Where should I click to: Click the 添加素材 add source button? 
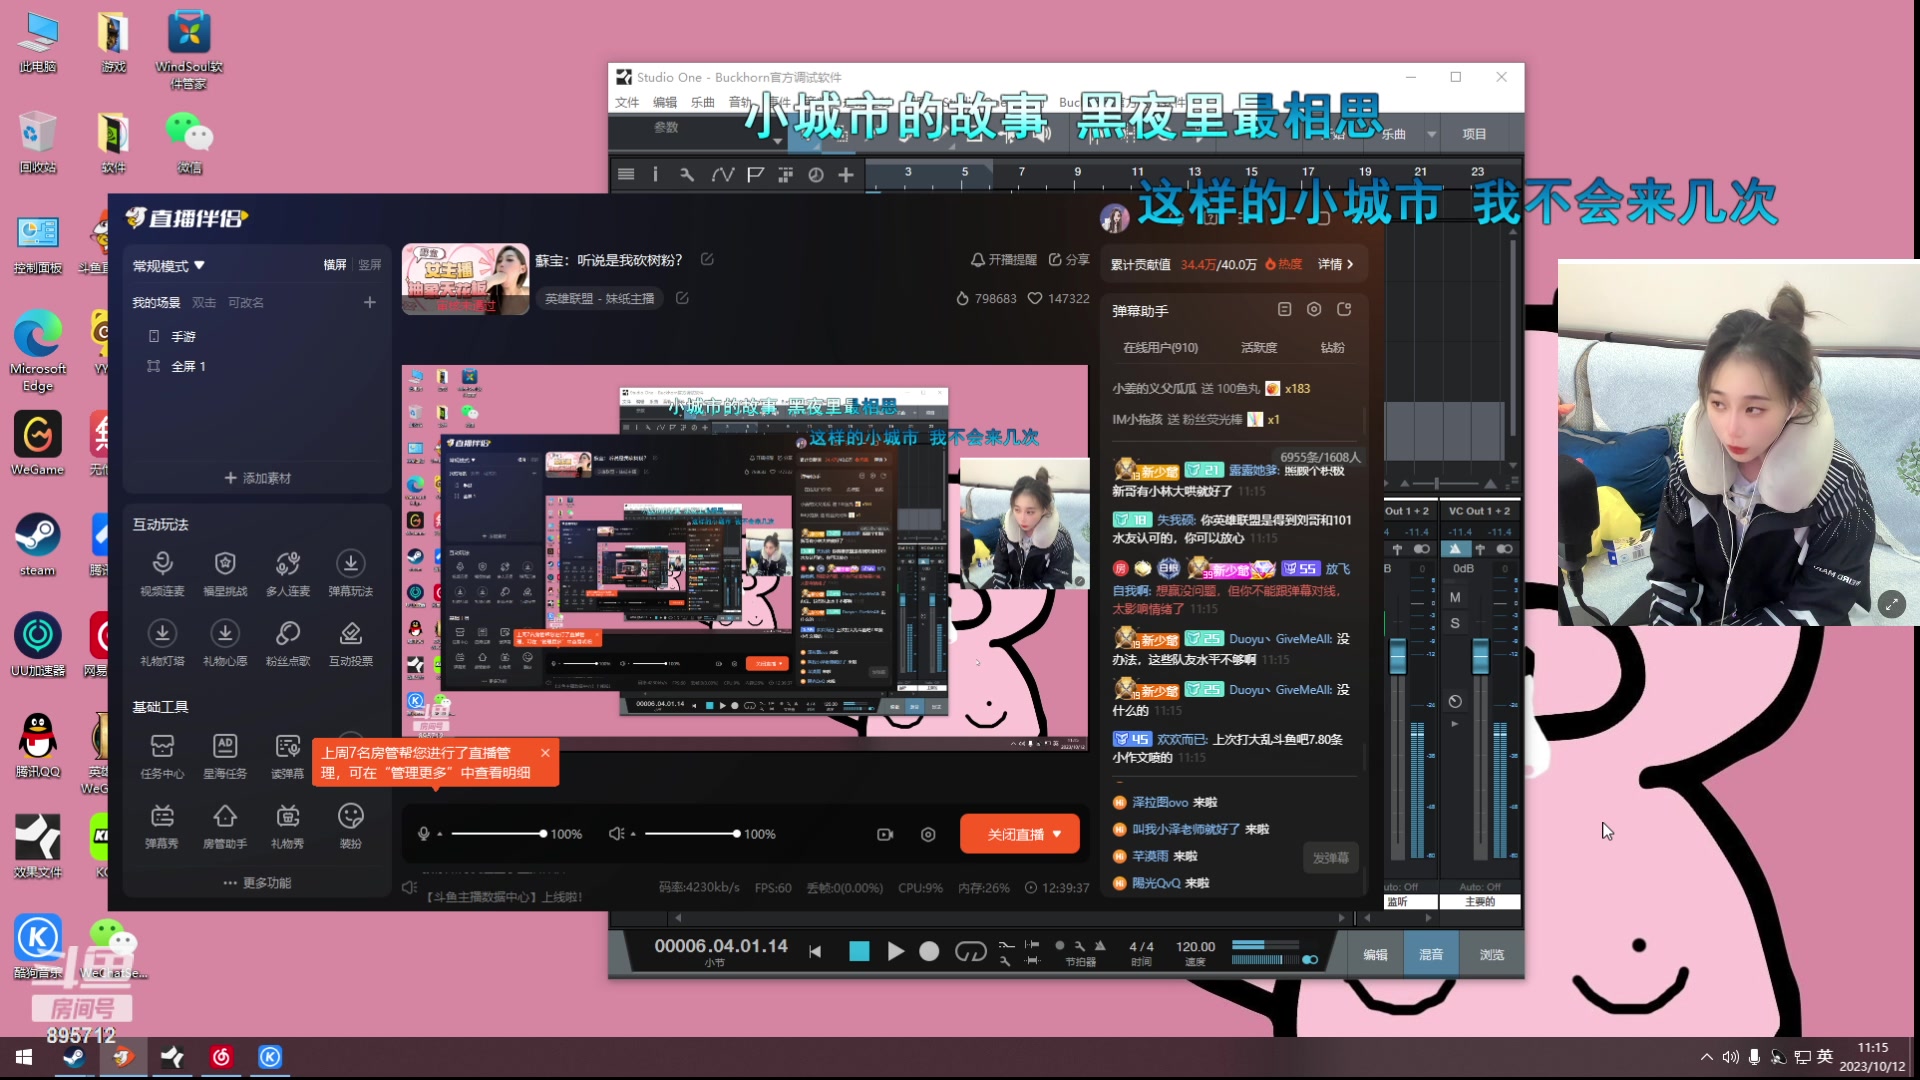click(257, 477)
